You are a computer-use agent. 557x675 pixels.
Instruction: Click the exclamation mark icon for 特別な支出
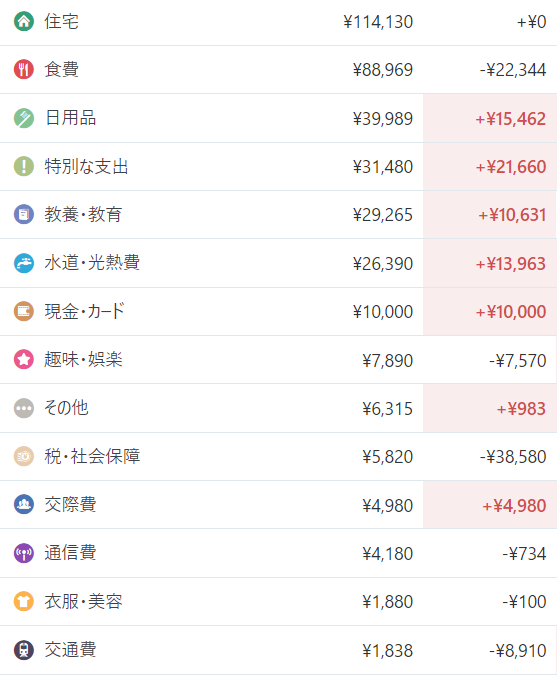[x=24, y=166]
